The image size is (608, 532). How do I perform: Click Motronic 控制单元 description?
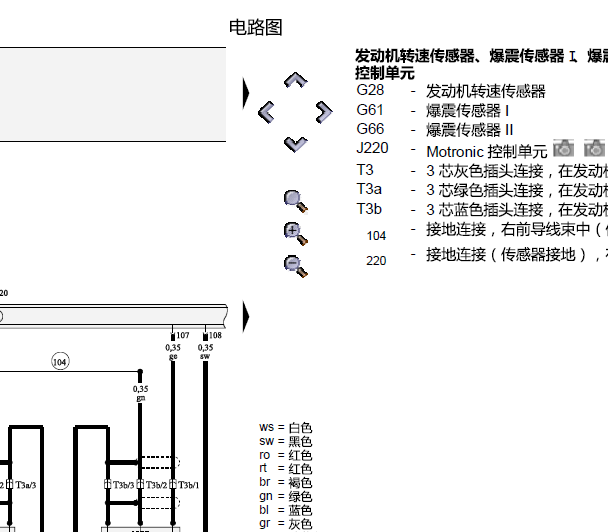pos(487,152)
